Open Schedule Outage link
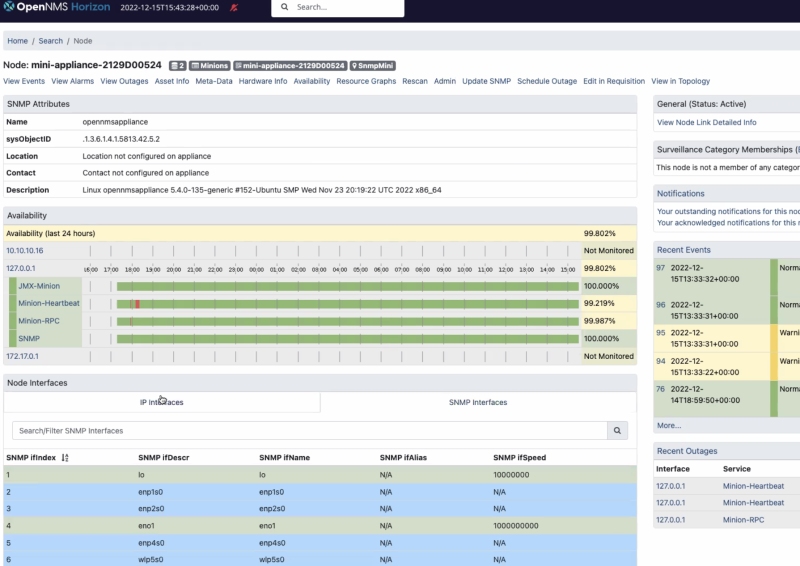The height and width of the screenshot is (566, 800). pos(547,81)
